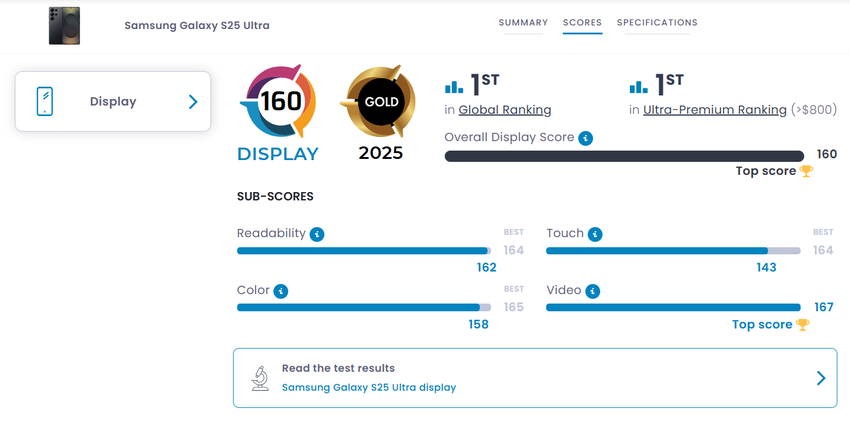Open Samsung Galaxy S25 Ultra display link
This screenshot has width=850, height=434.
[x=368, y=387]
